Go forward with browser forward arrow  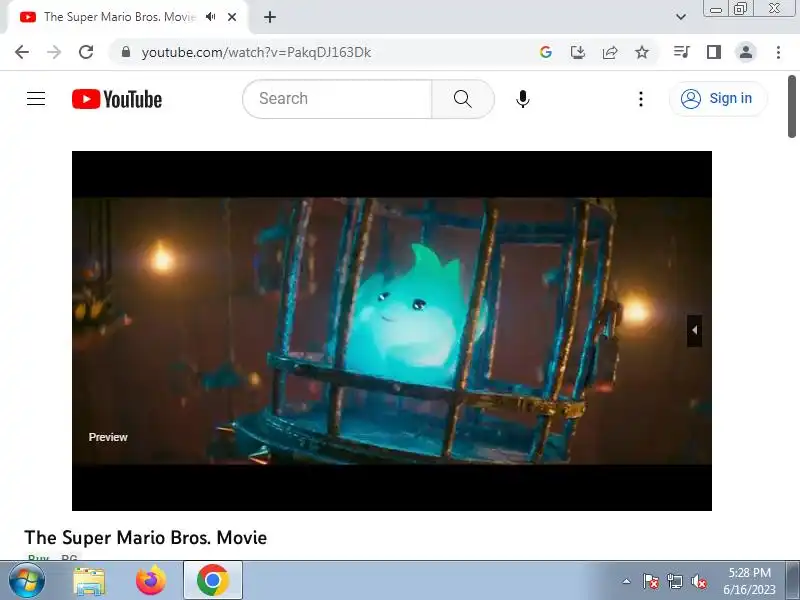pyautogui.click(x=54, y=52)
